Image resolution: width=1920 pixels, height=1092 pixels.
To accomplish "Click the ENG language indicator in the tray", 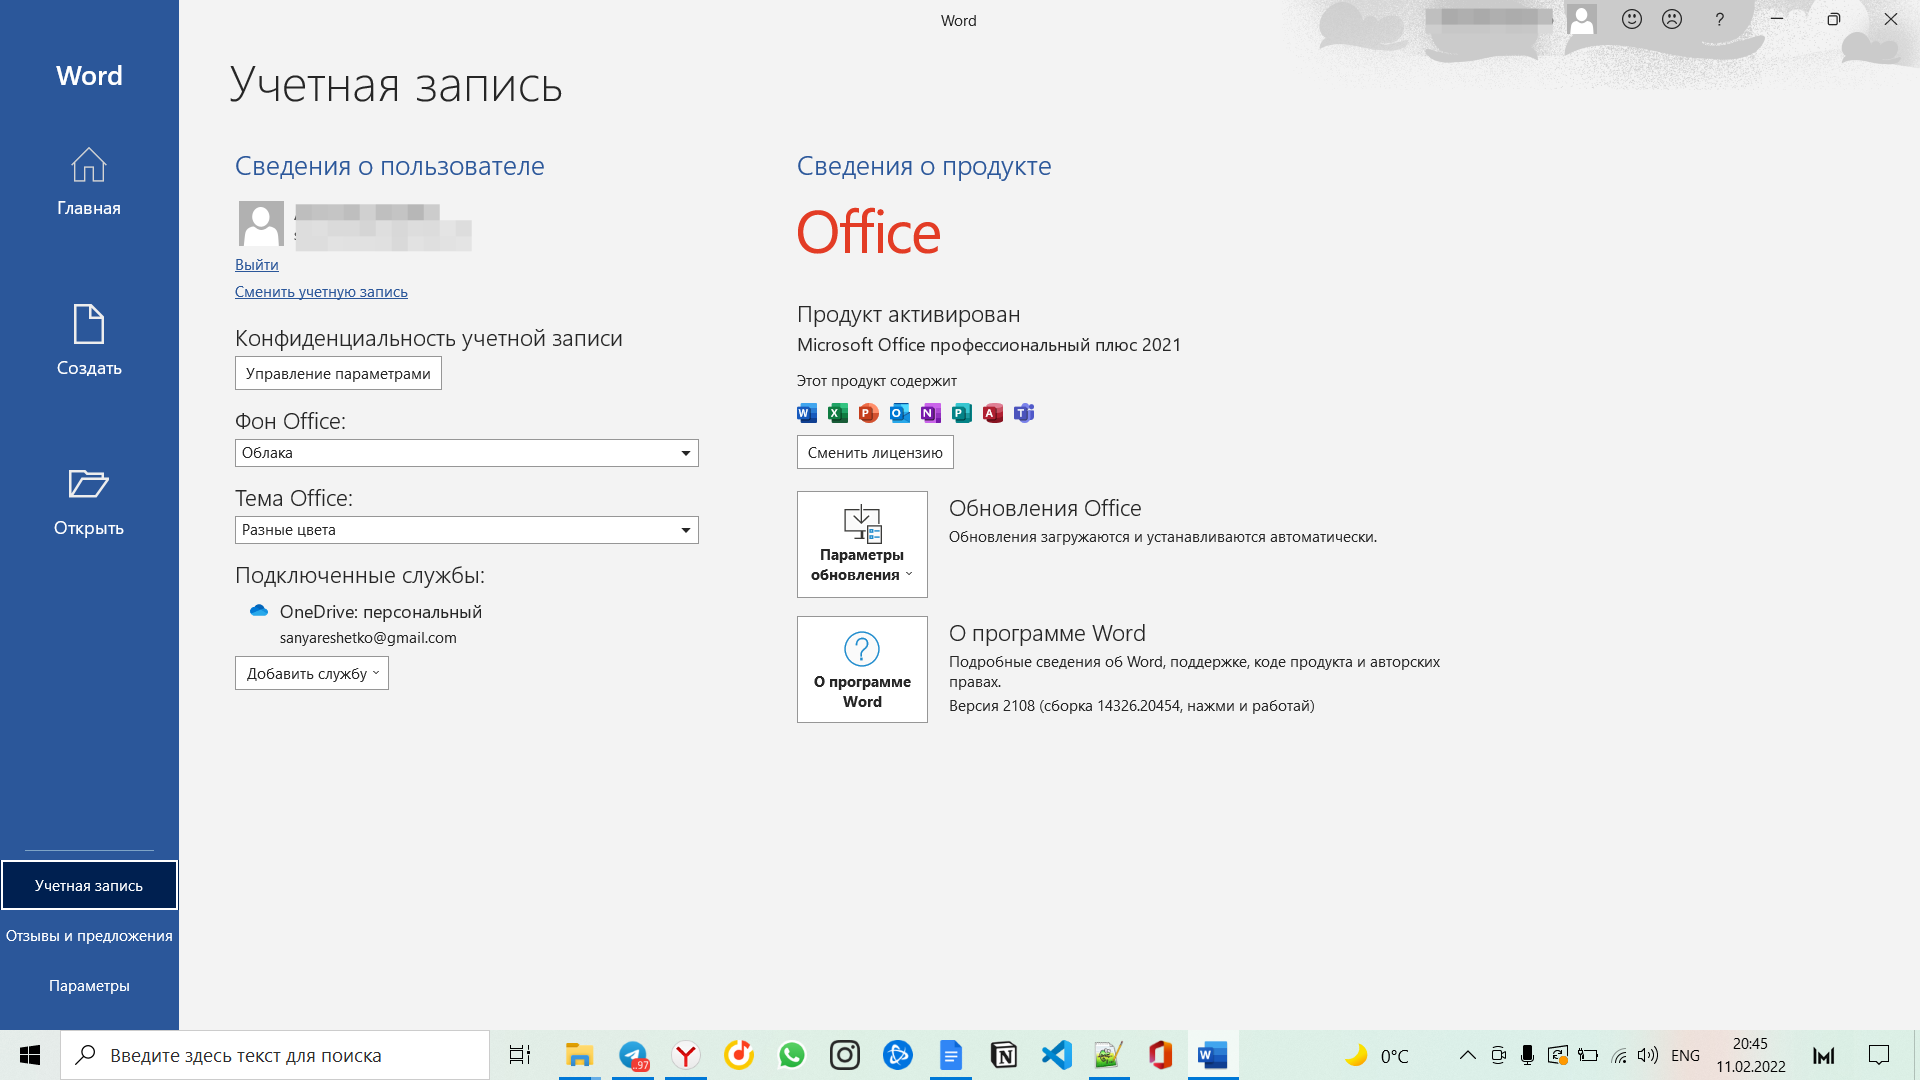I will (x=1686, y=1055).
